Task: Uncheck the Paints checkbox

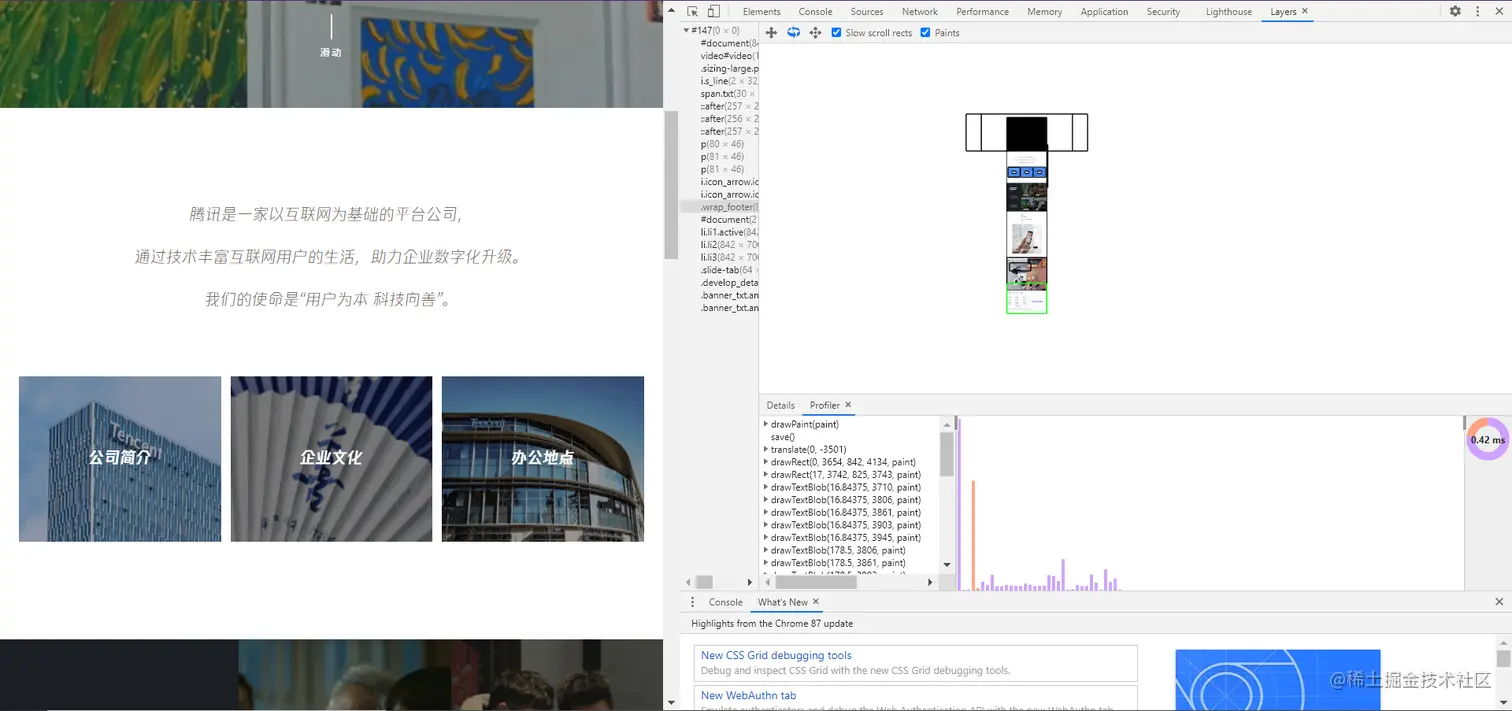Action: point(925,33)
